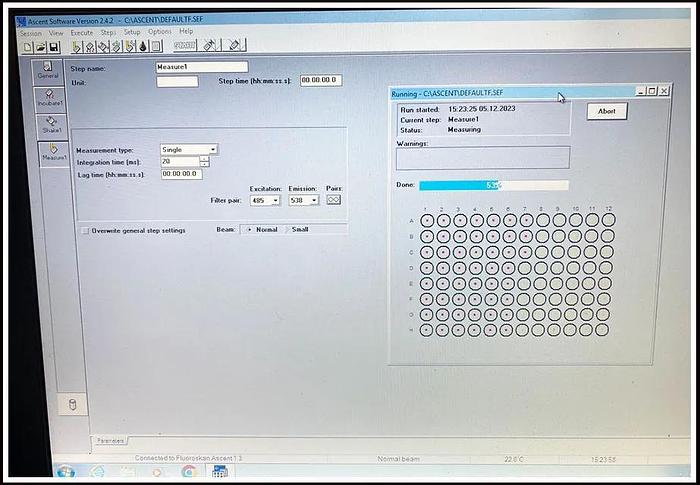
Task: Click the Lag time input field
Action: 182,174
